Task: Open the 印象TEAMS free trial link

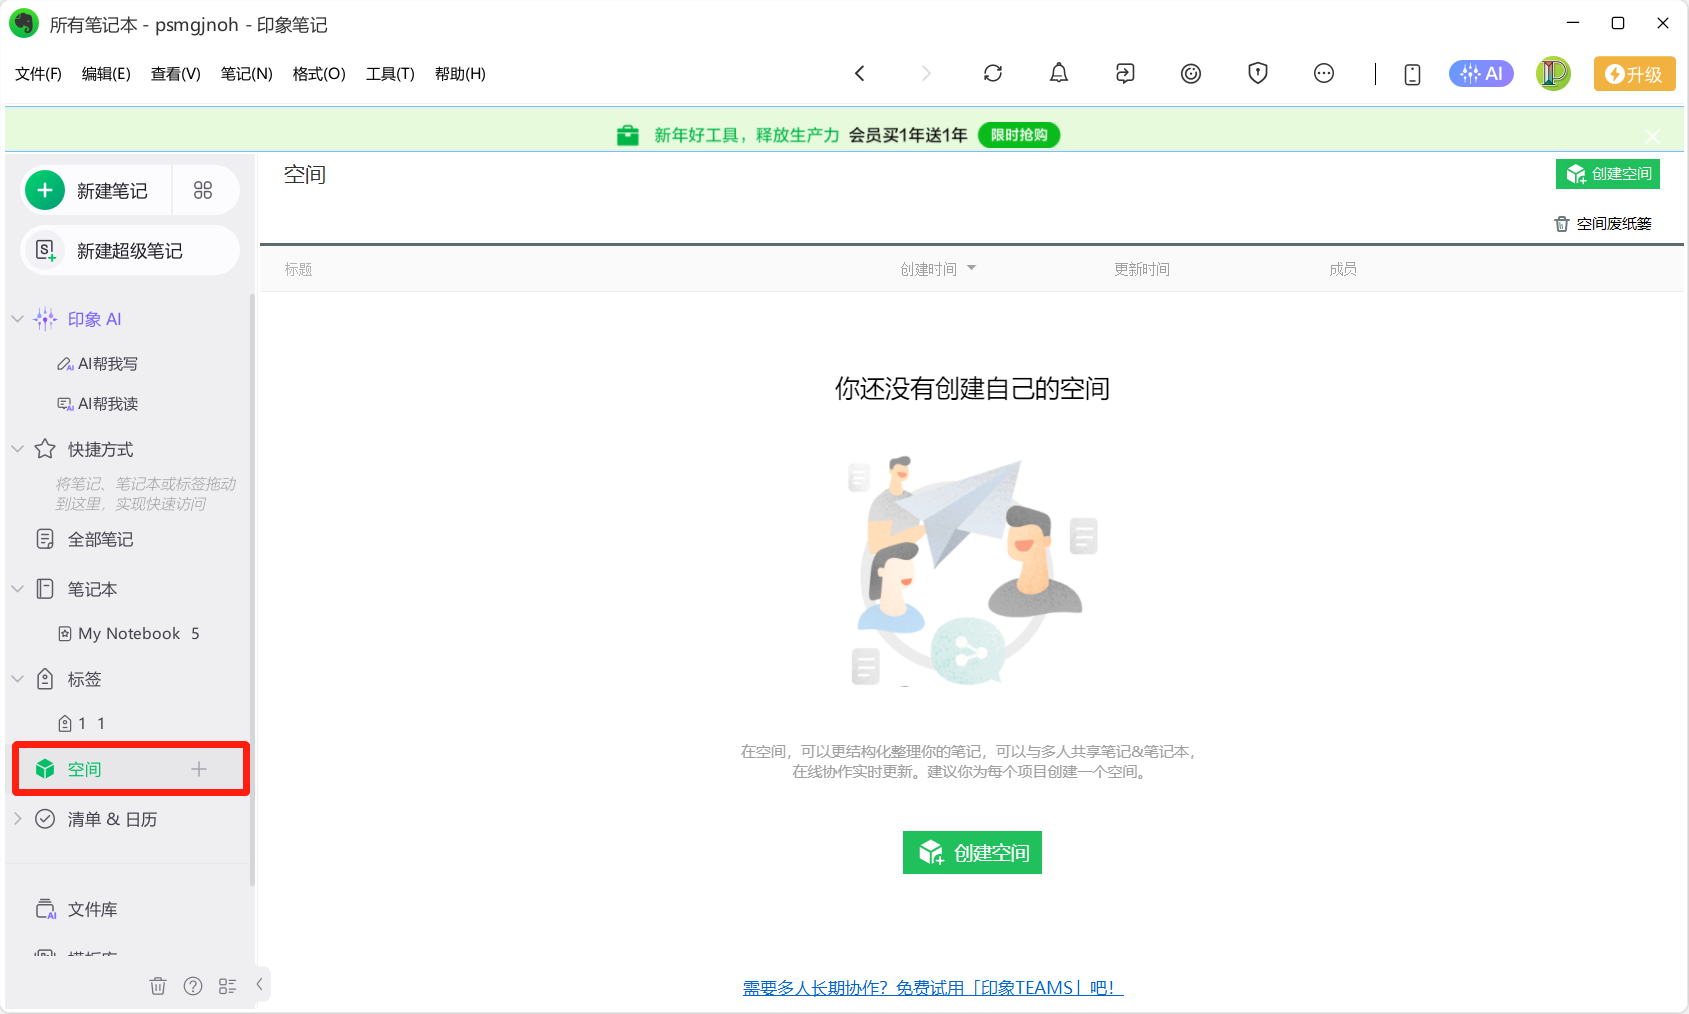Action: click(x=933, y=988)
